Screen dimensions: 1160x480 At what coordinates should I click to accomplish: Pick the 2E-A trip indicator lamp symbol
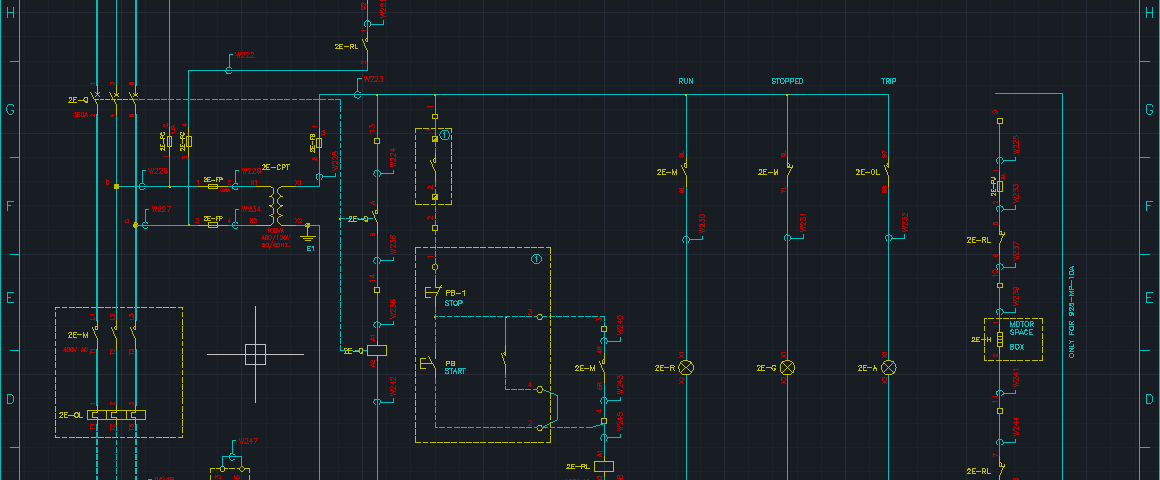[x=888, y=368]
